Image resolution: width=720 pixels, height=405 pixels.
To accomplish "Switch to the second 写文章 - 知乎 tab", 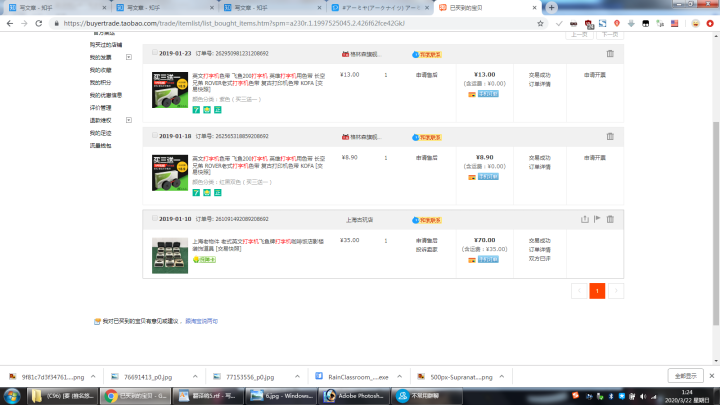I will [x=164, y=8].
